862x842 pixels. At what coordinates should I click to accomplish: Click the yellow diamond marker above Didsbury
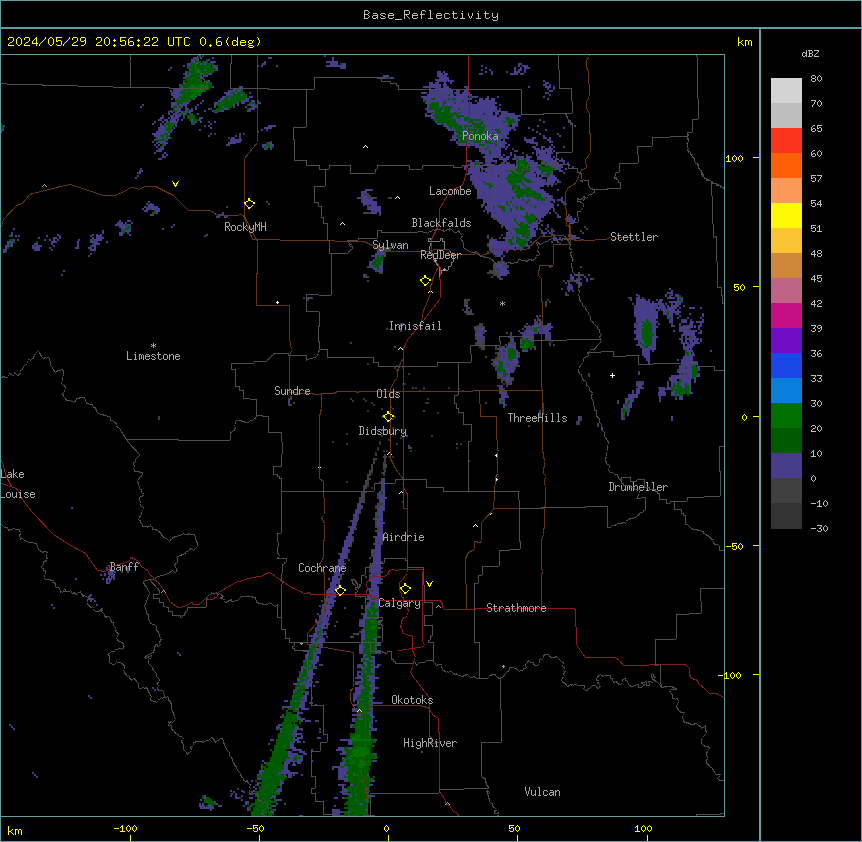pyautogui.click(x=389, y=417)
